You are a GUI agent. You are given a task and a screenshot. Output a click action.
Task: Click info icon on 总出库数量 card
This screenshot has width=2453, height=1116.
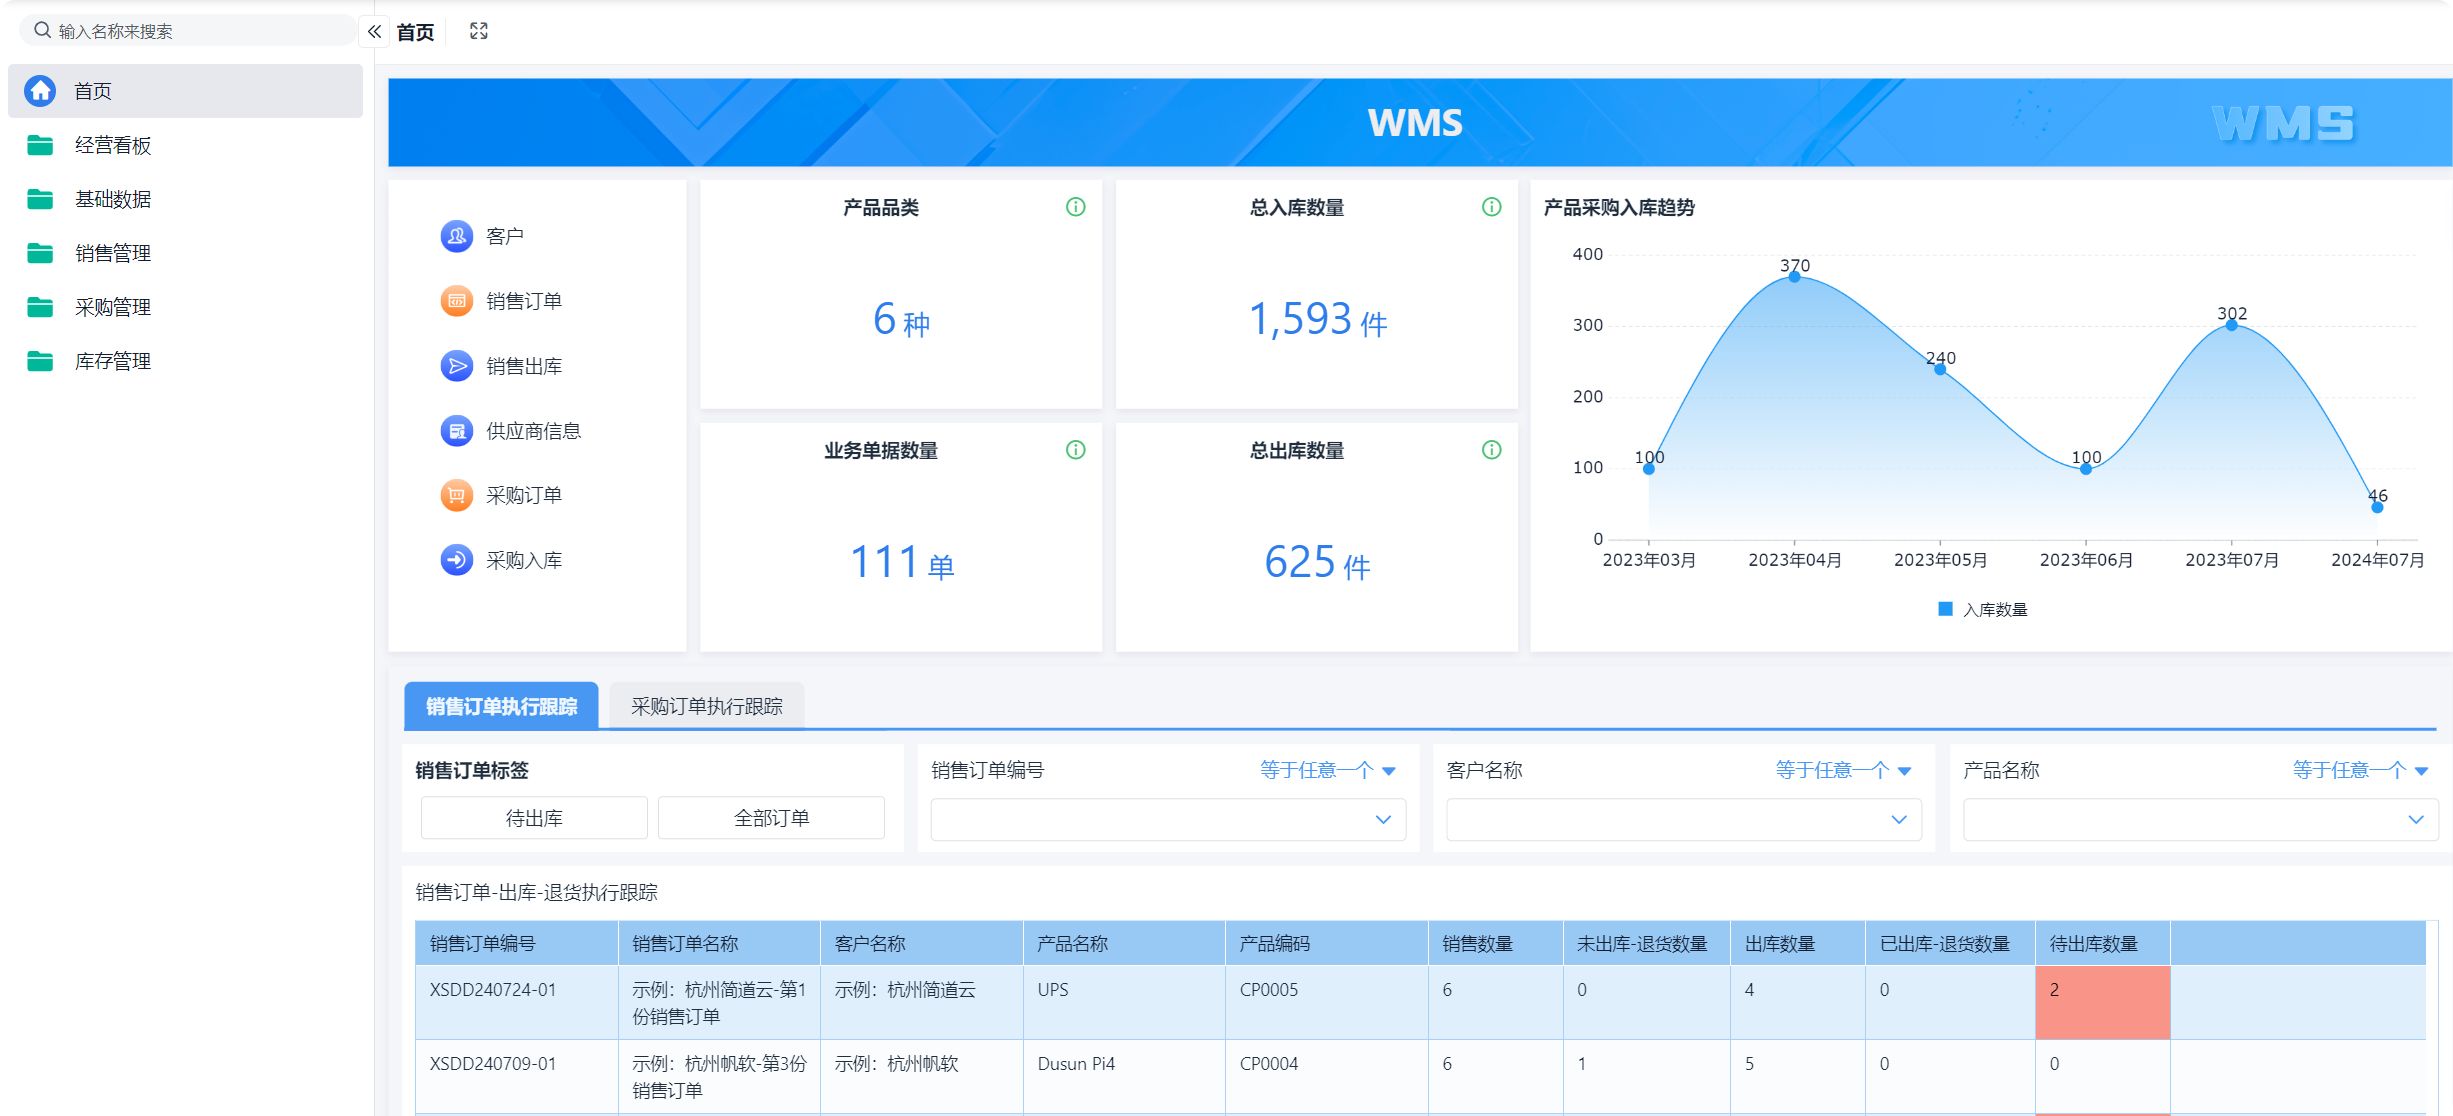point(1491,450)
